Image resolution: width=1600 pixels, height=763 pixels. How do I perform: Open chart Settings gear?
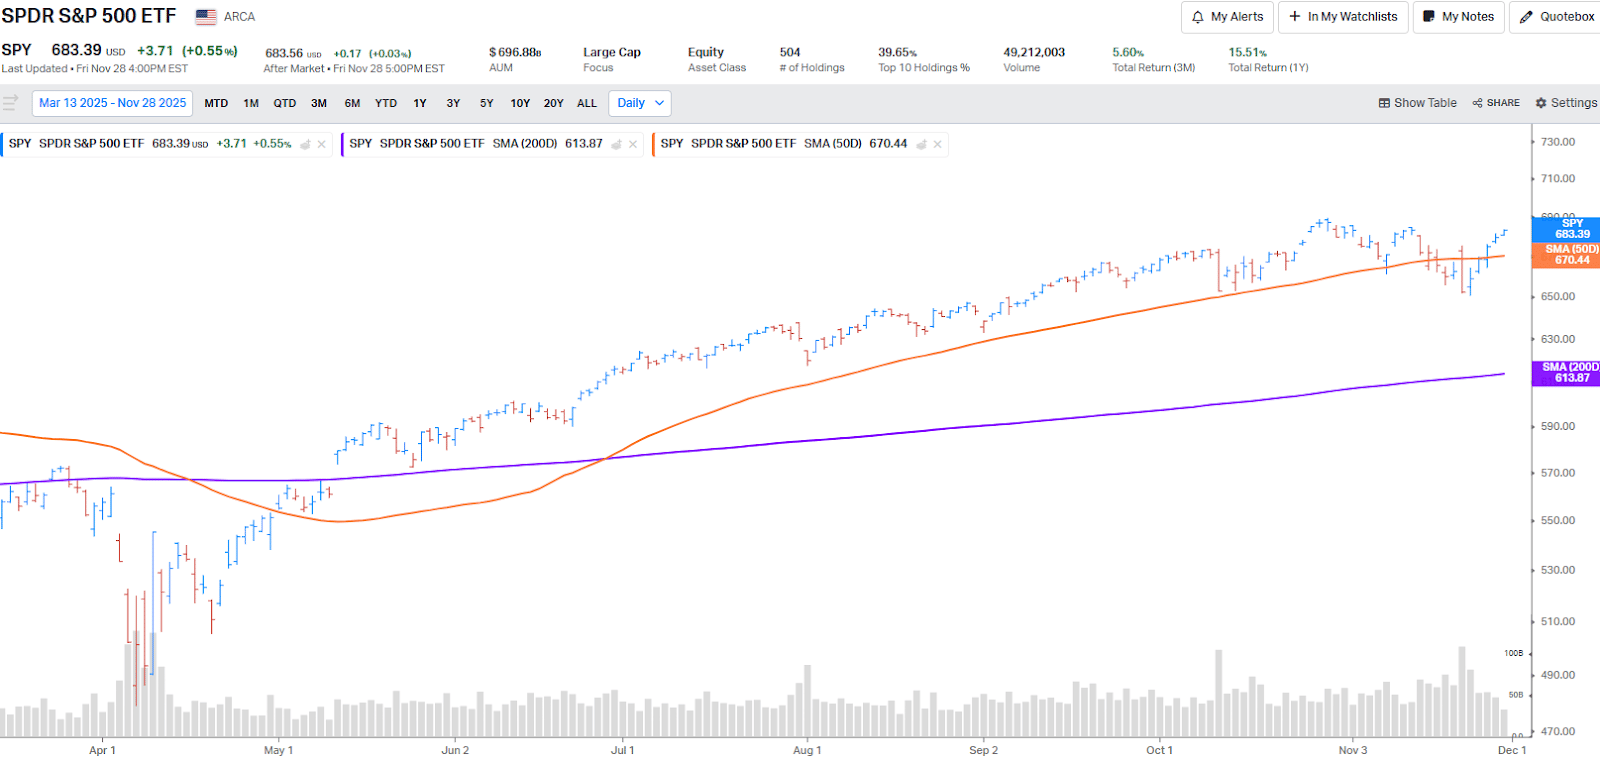(1566, 103)
